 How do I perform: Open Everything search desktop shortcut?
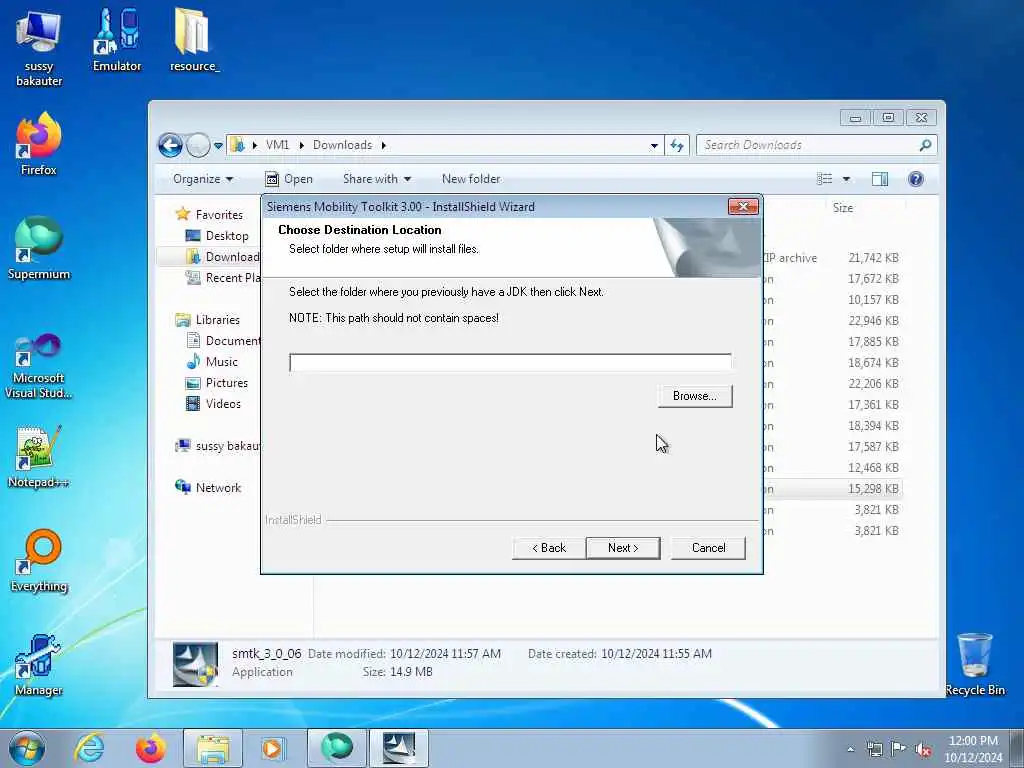[39, 560]
